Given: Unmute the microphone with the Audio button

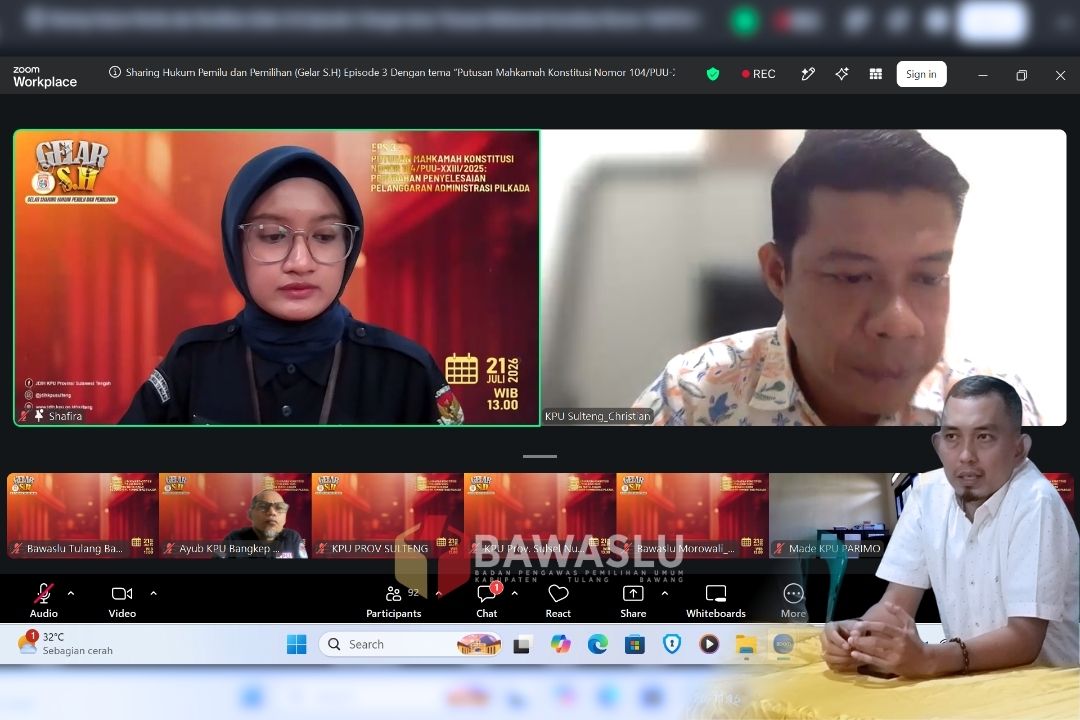Looking at the screenshot, I should [43, 600].
